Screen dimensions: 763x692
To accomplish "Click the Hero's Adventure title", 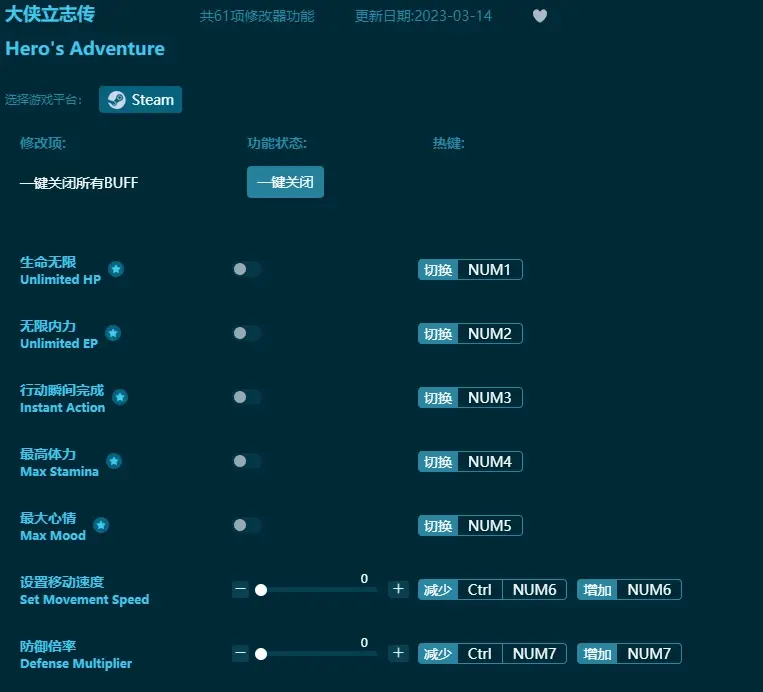I will point(85,49).
